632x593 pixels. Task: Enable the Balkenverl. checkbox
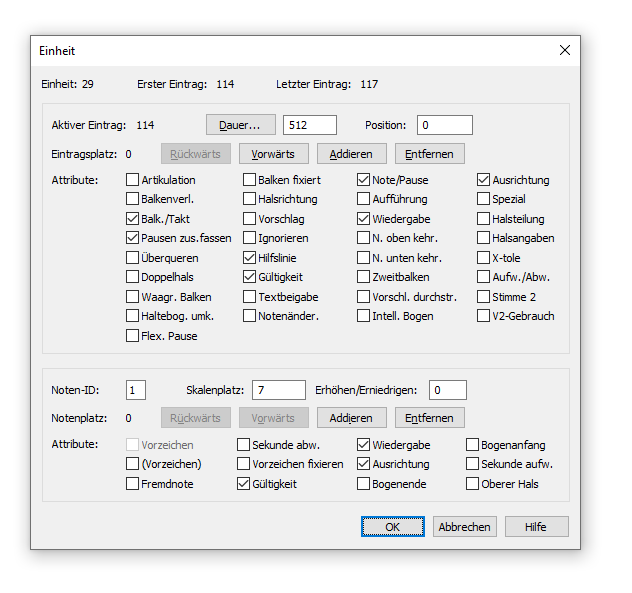(132, 199)
